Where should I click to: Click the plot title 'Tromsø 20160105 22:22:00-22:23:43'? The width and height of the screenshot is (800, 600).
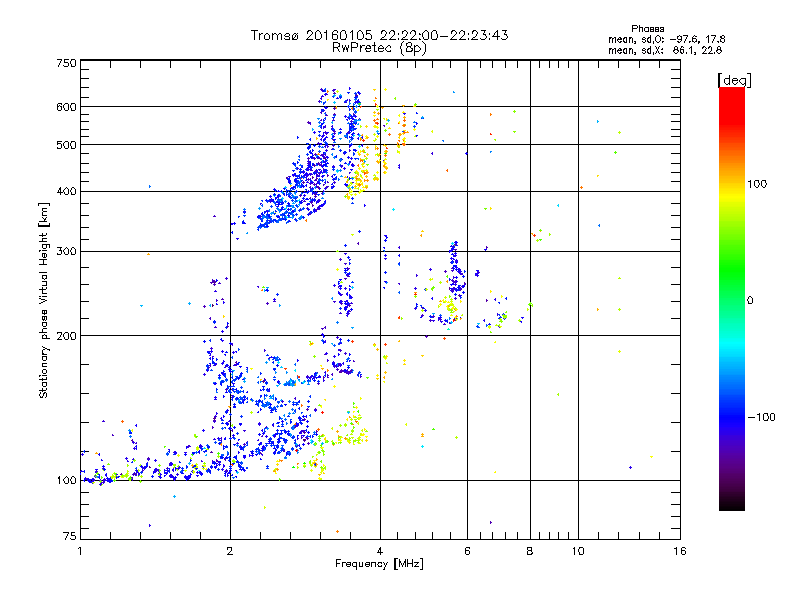coord(379,35)
